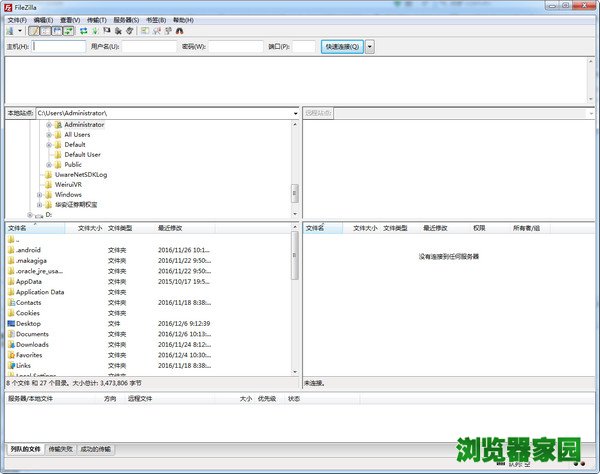Click the Downloads folder icon

[11, 344]
